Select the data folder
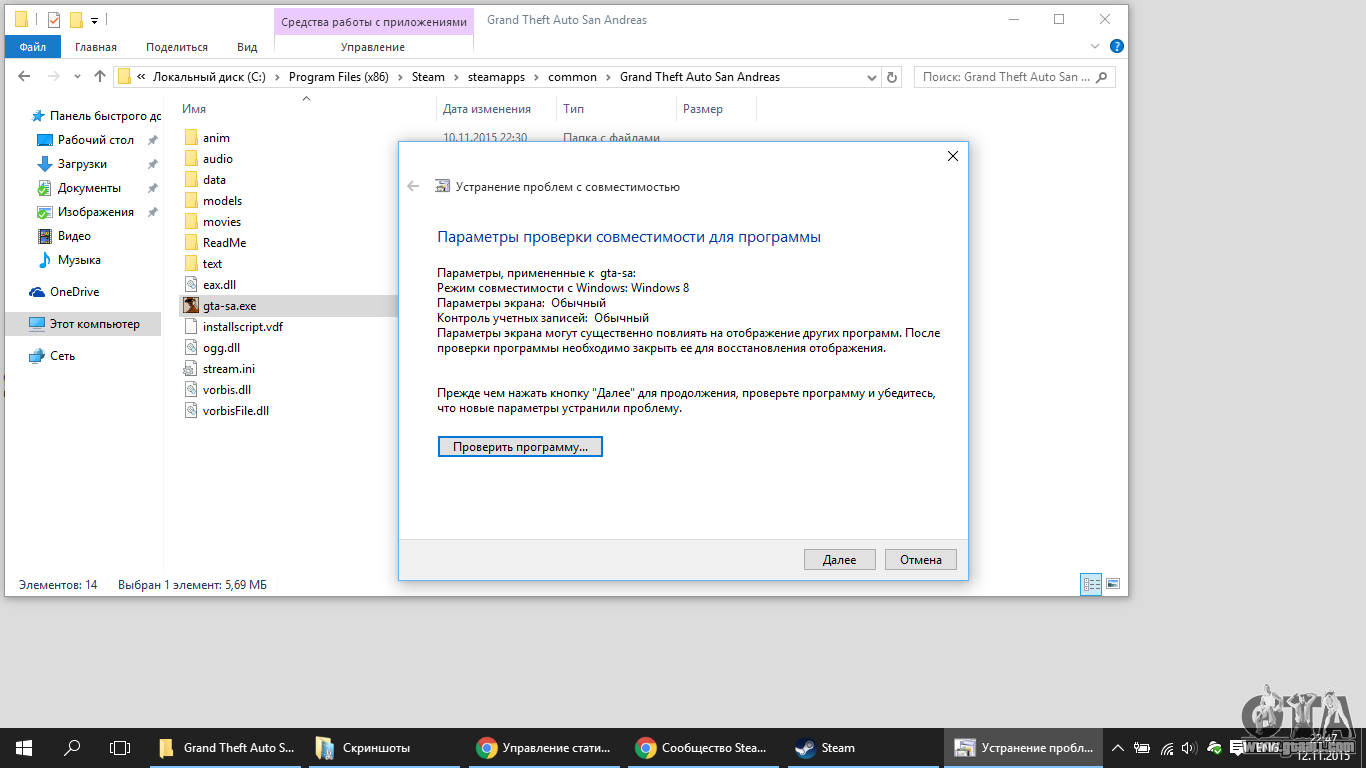This screenshot has height=768, width=1366. coord(214,180)
